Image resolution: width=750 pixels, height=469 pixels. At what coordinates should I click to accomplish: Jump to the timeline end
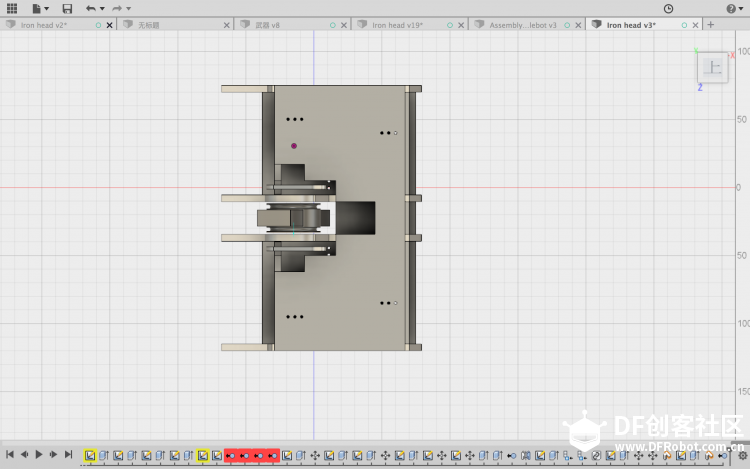(x=69, y=455)
